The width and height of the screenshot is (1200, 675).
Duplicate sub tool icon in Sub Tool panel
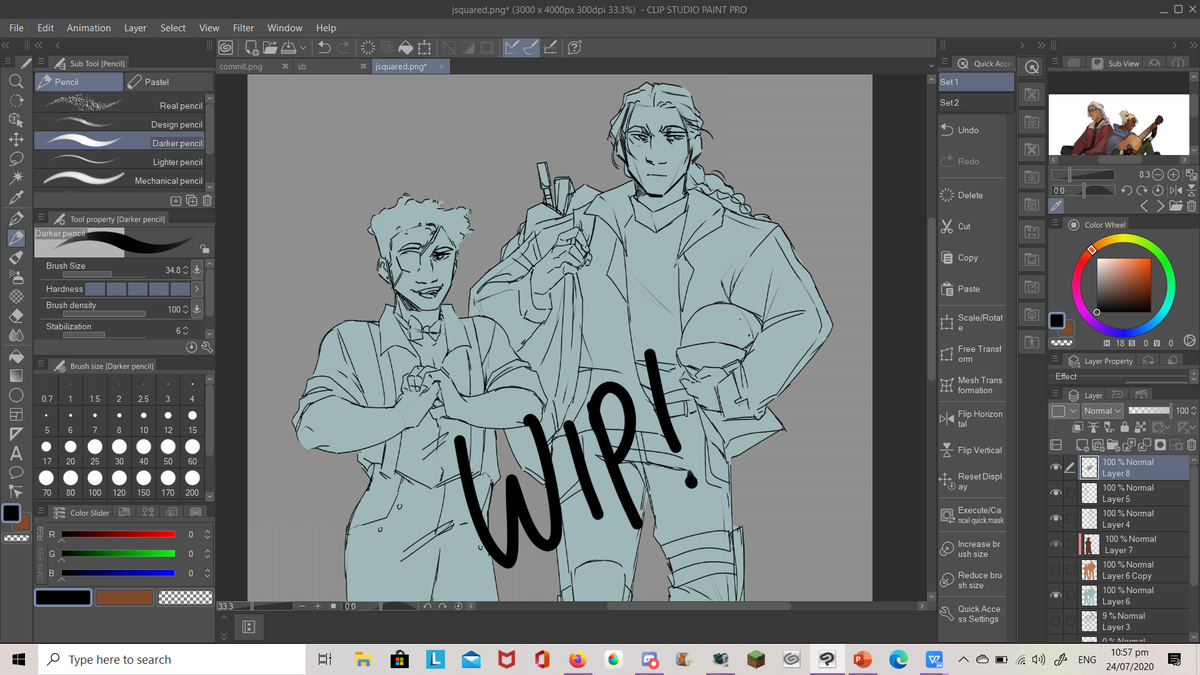click(x=191, y=199)
